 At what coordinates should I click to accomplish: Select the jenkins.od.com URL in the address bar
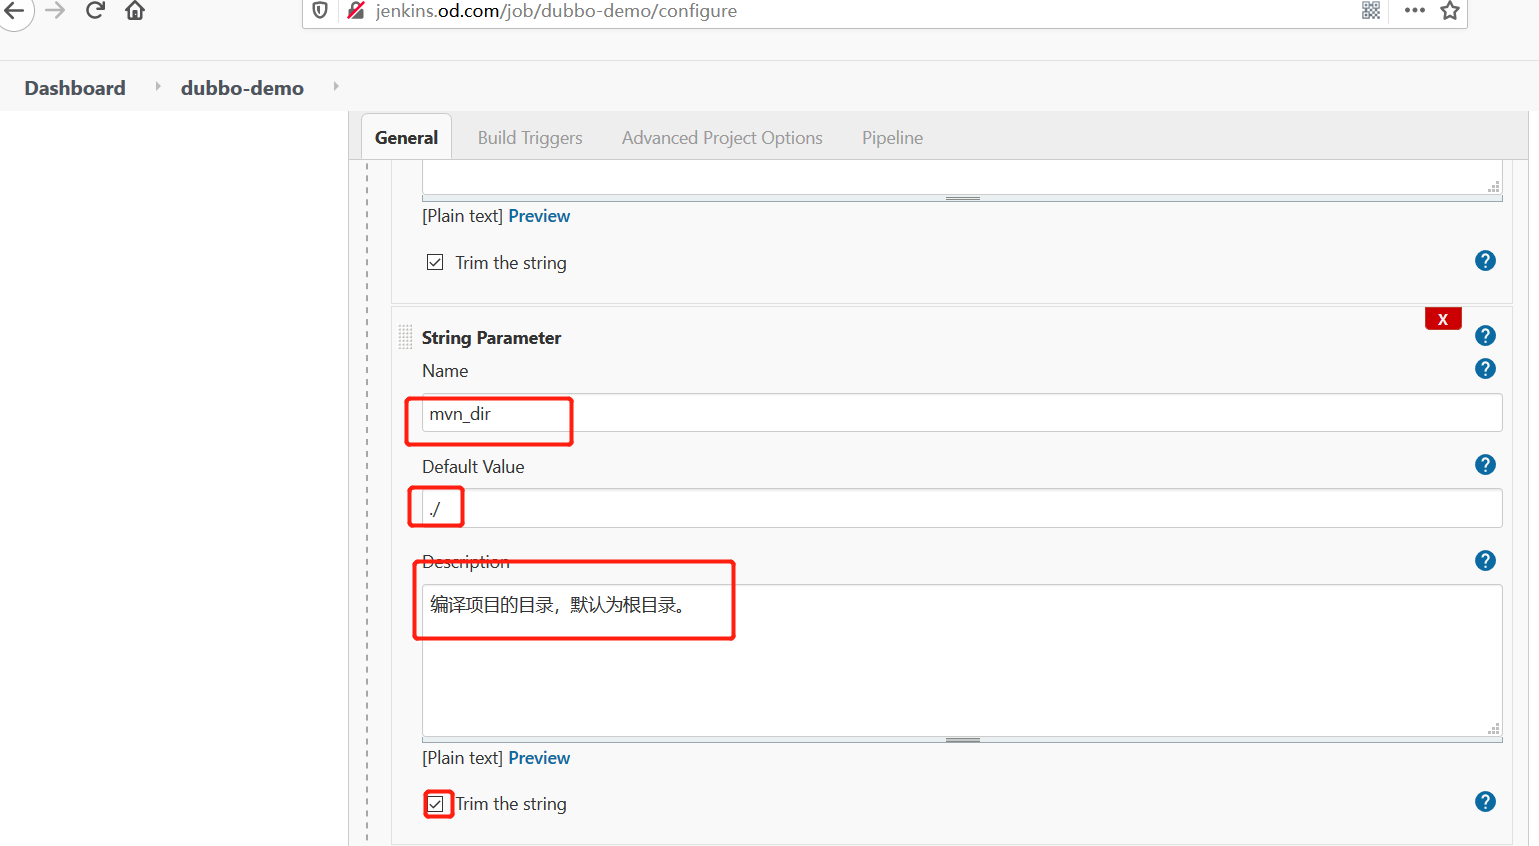coord(556,11)
